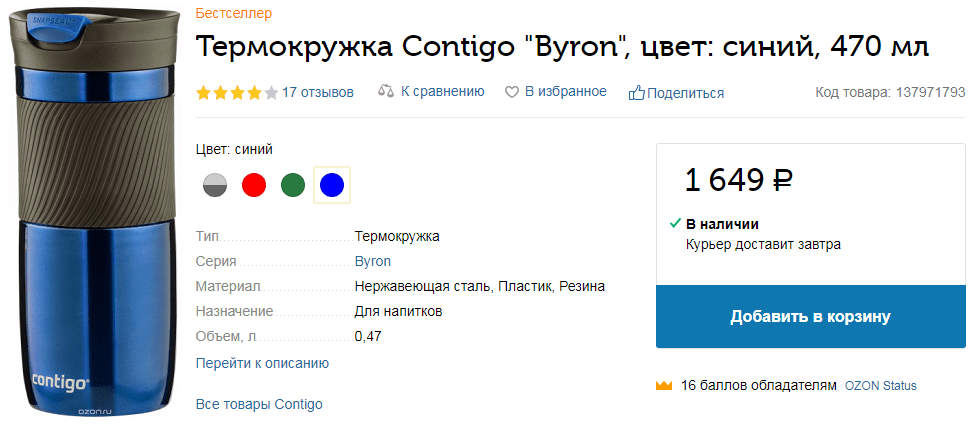Click the green in-stock checkmark

pos(675,223)
